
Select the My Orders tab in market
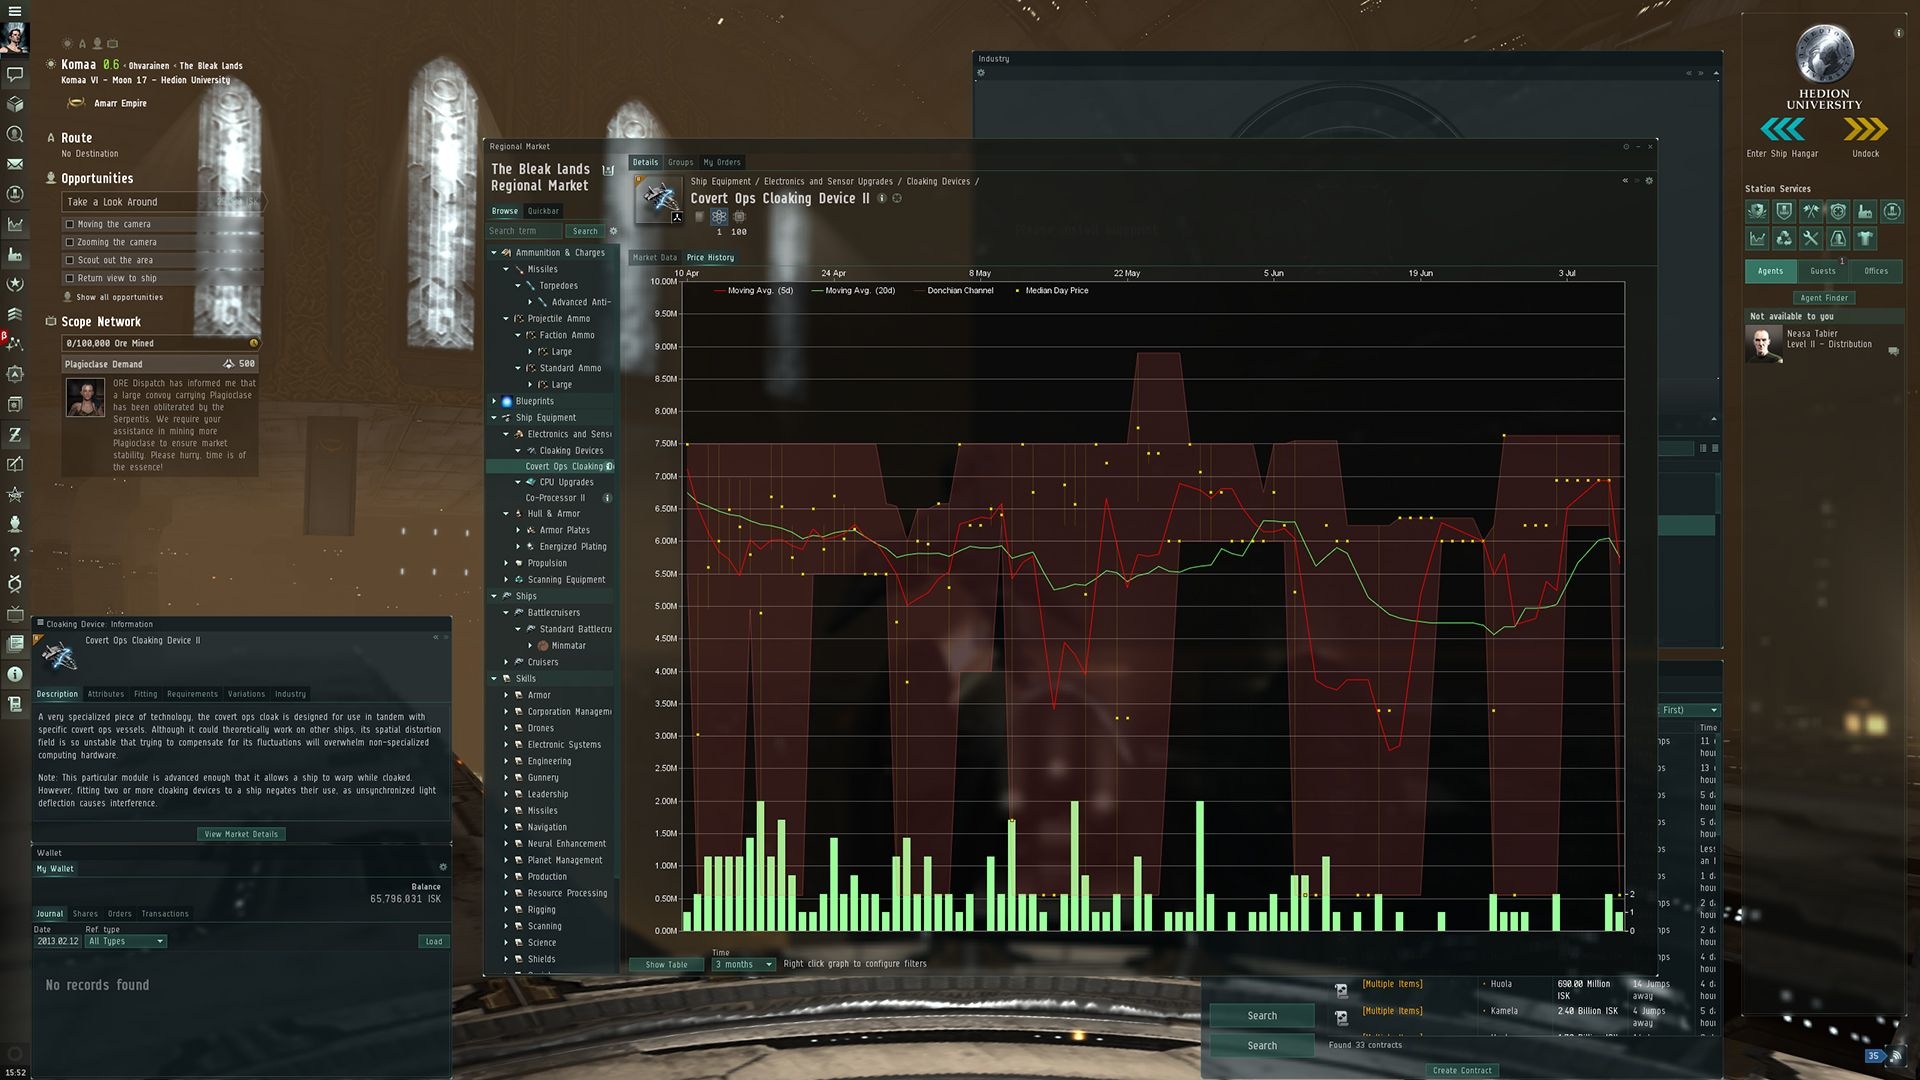point(720,161)
